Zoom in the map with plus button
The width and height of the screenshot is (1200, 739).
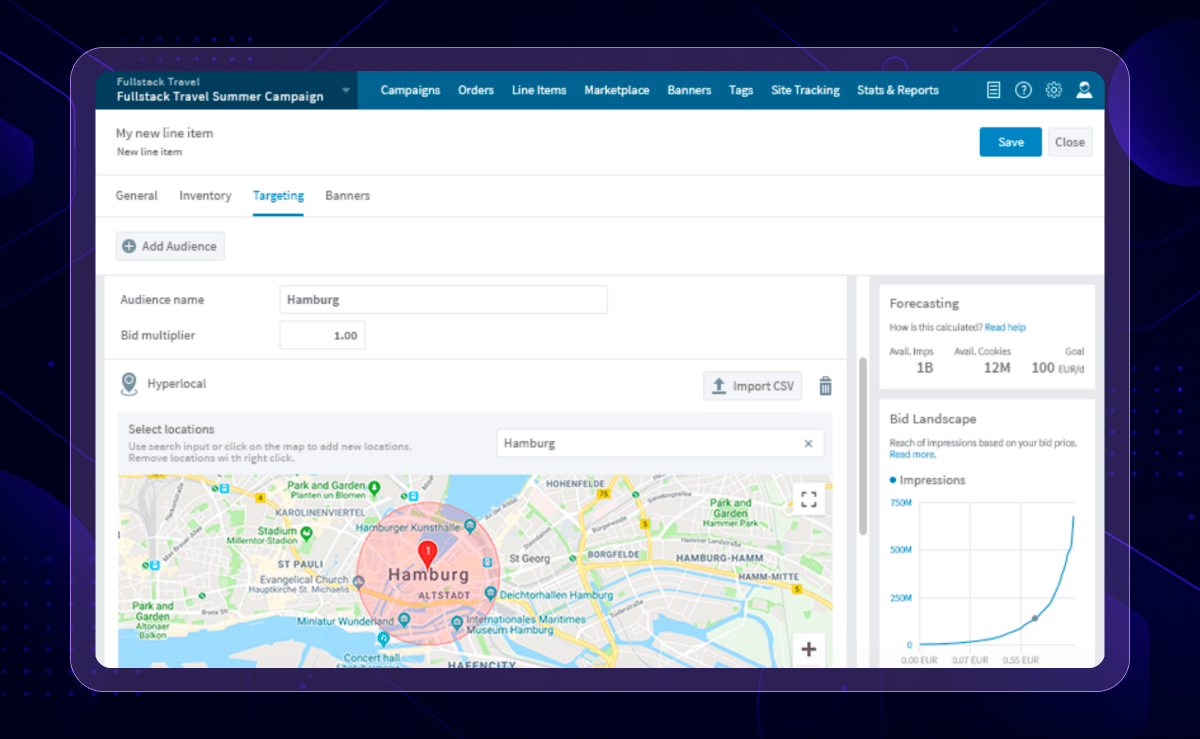click(x=809, y=650)
